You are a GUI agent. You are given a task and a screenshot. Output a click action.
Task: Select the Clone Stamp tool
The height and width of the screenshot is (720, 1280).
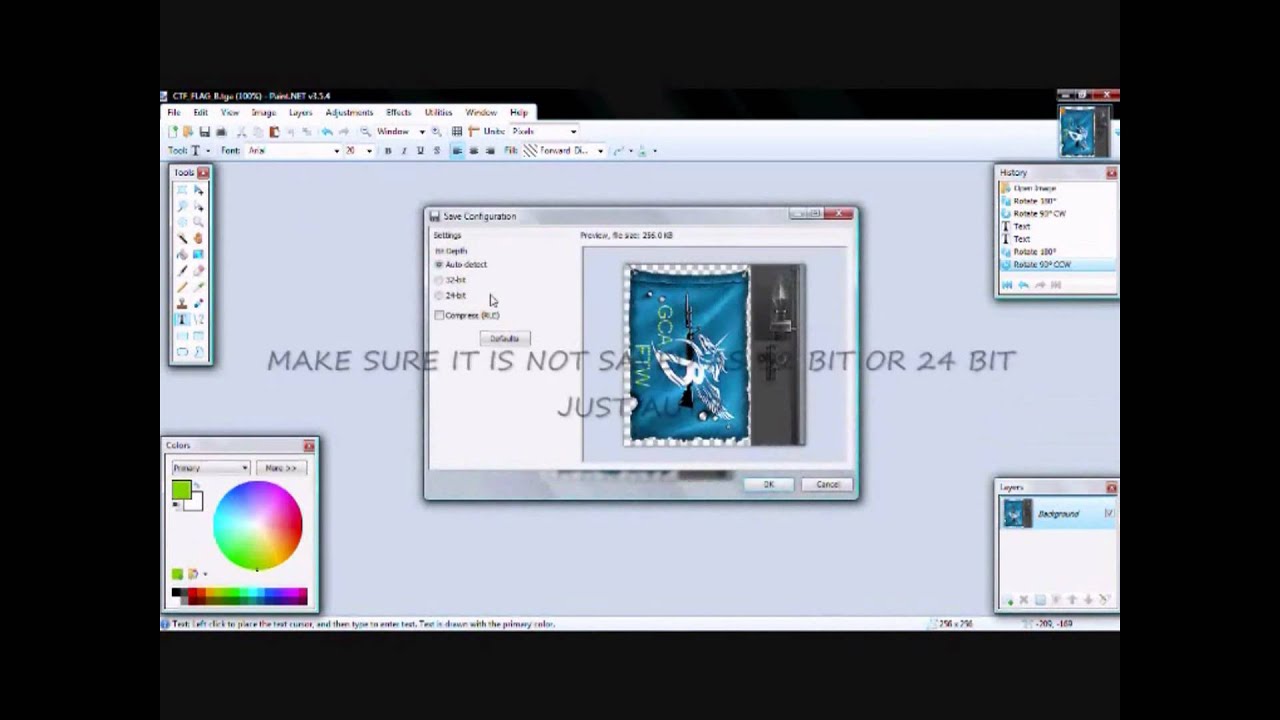[182, 303]
